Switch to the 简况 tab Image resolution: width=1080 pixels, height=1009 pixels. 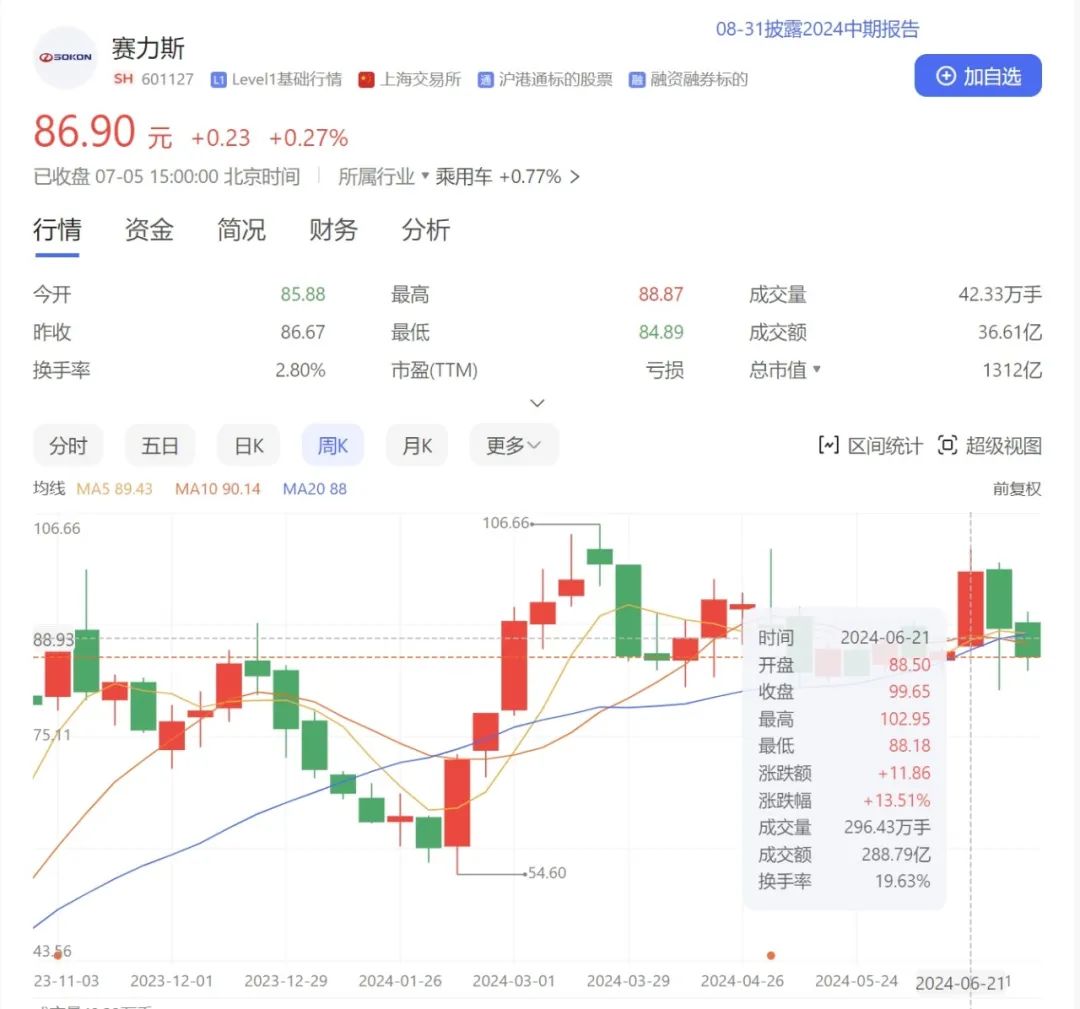[241, 230]
